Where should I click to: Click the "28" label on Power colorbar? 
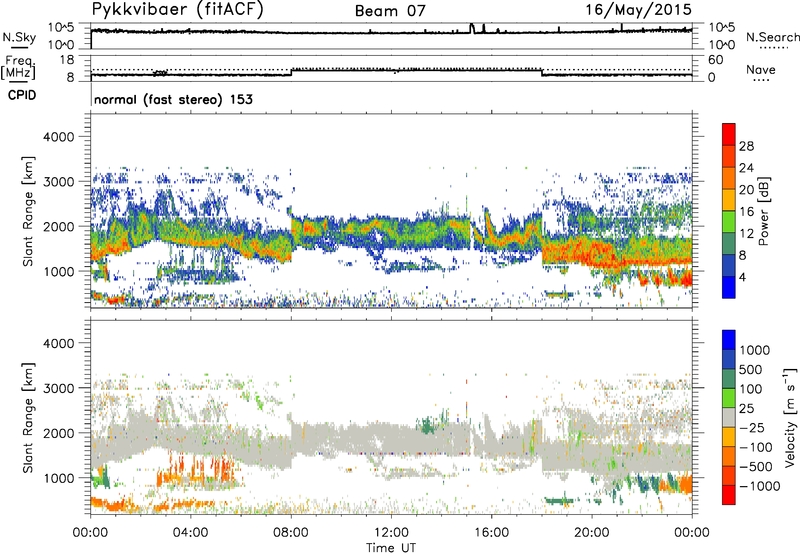pyautogui.click(x=746, y=146)
